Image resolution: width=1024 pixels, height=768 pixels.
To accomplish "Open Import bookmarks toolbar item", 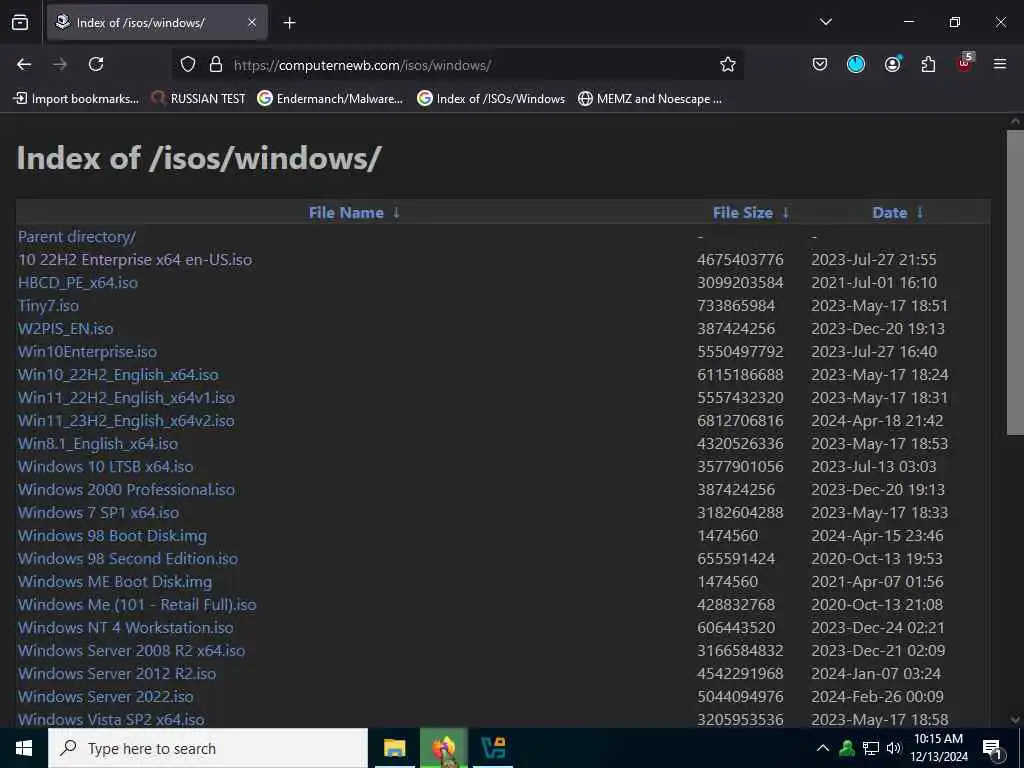I will (76, 99).
